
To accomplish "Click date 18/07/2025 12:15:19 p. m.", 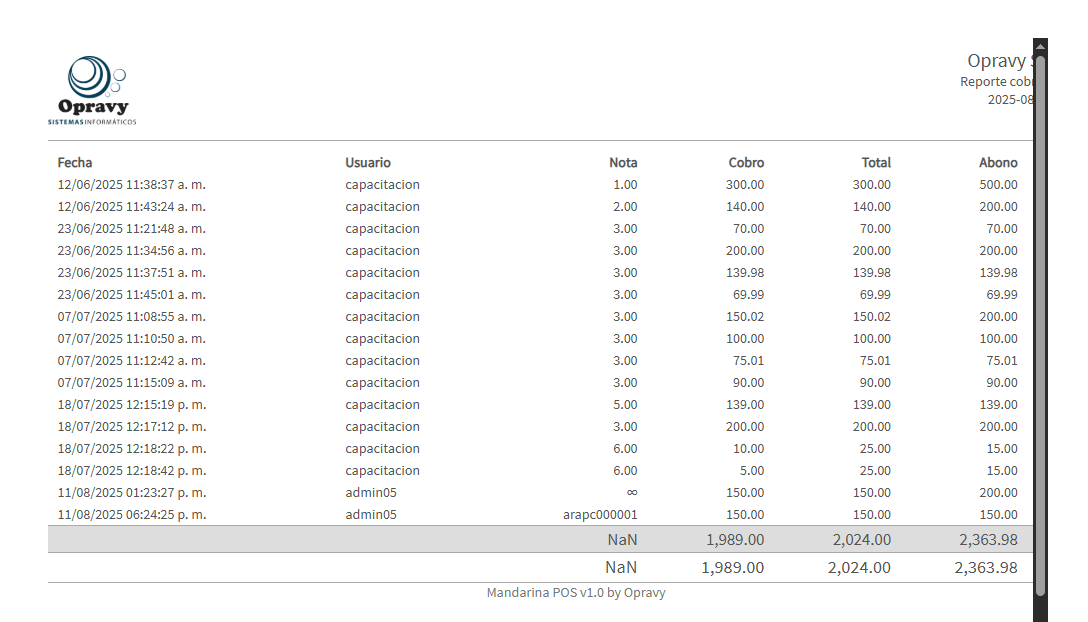I will point(132,405).
